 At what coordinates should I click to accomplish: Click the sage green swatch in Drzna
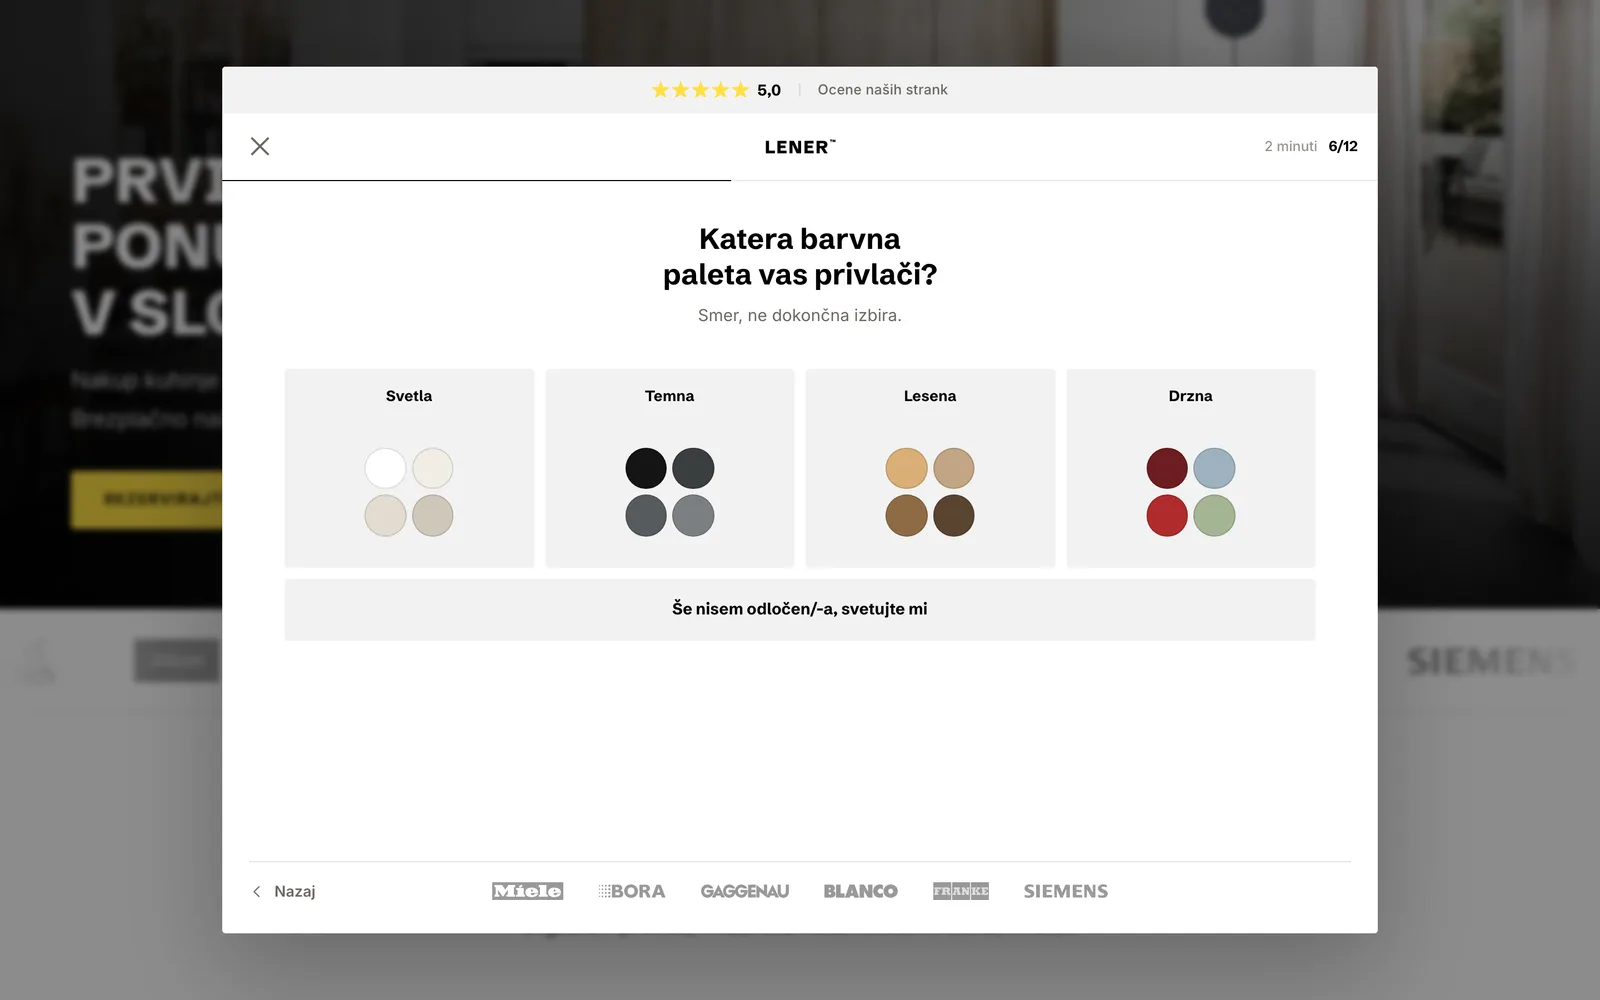coord(1214,516)
